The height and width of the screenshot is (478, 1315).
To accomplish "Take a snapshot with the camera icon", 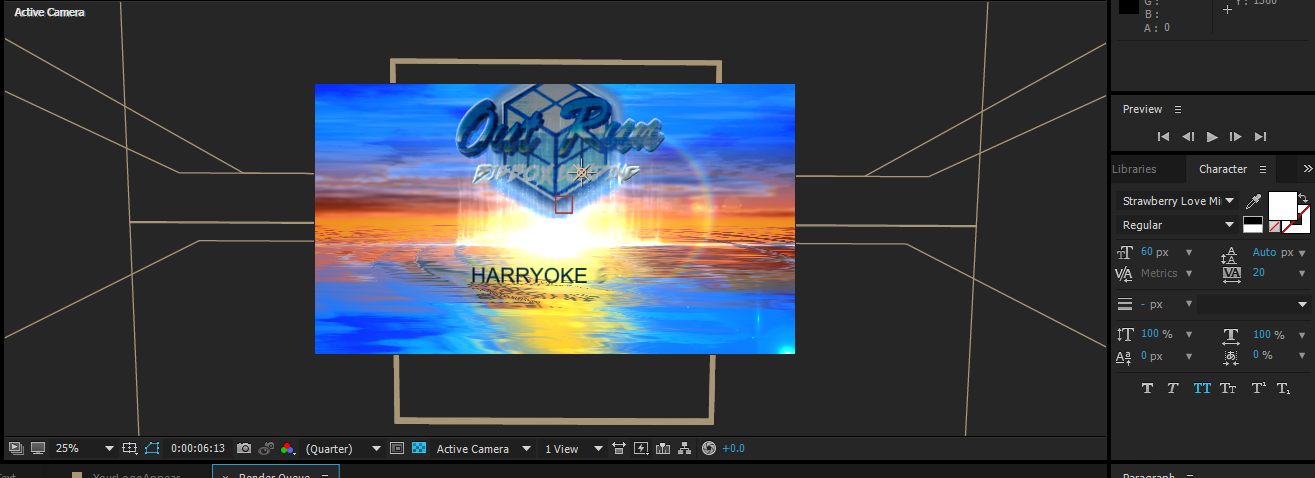I will click(x=244, y=449).
